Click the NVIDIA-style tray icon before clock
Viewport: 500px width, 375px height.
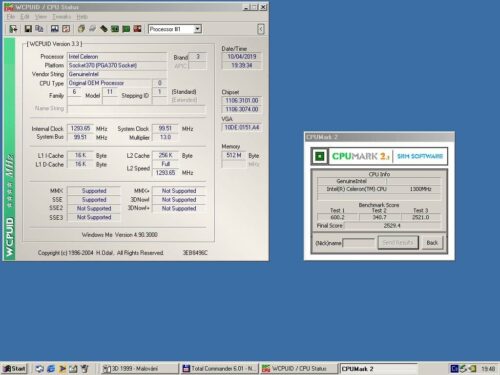click(473, 369)
